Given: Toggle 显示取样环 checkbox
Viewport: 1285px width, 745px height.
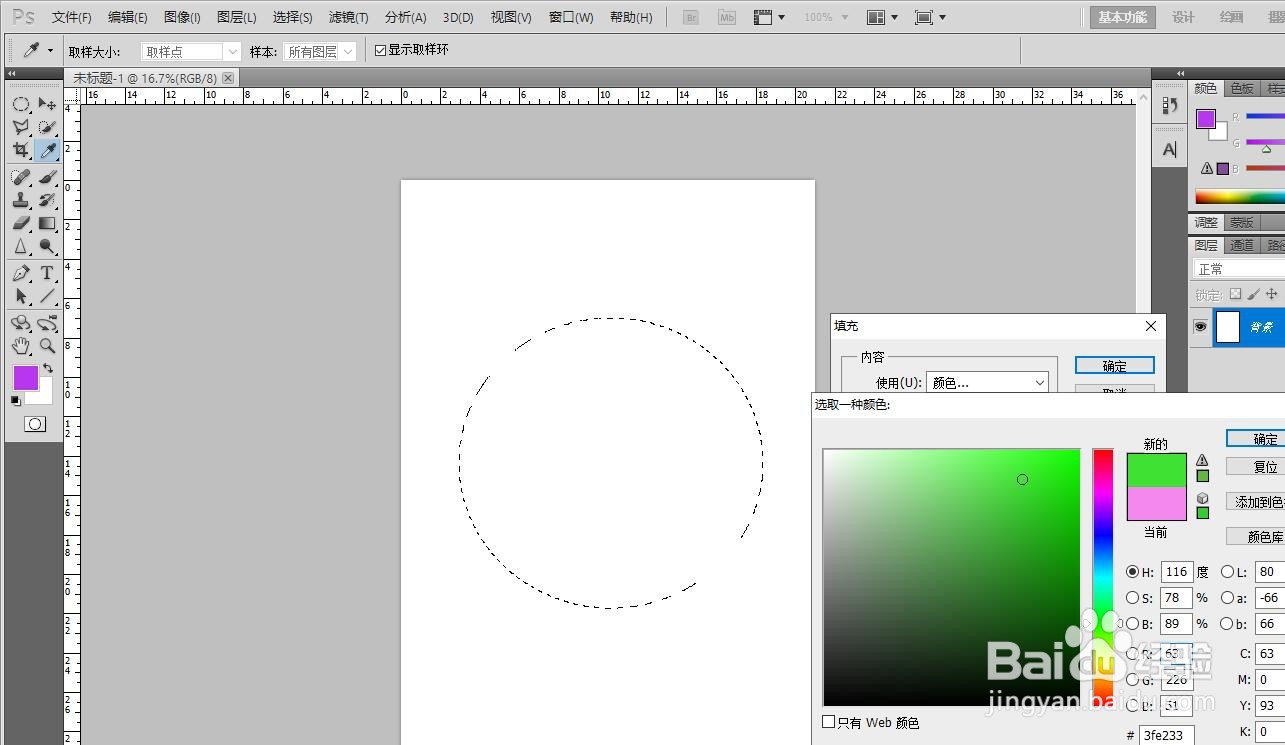Looking at the screenshot, I should click(380, 50).
